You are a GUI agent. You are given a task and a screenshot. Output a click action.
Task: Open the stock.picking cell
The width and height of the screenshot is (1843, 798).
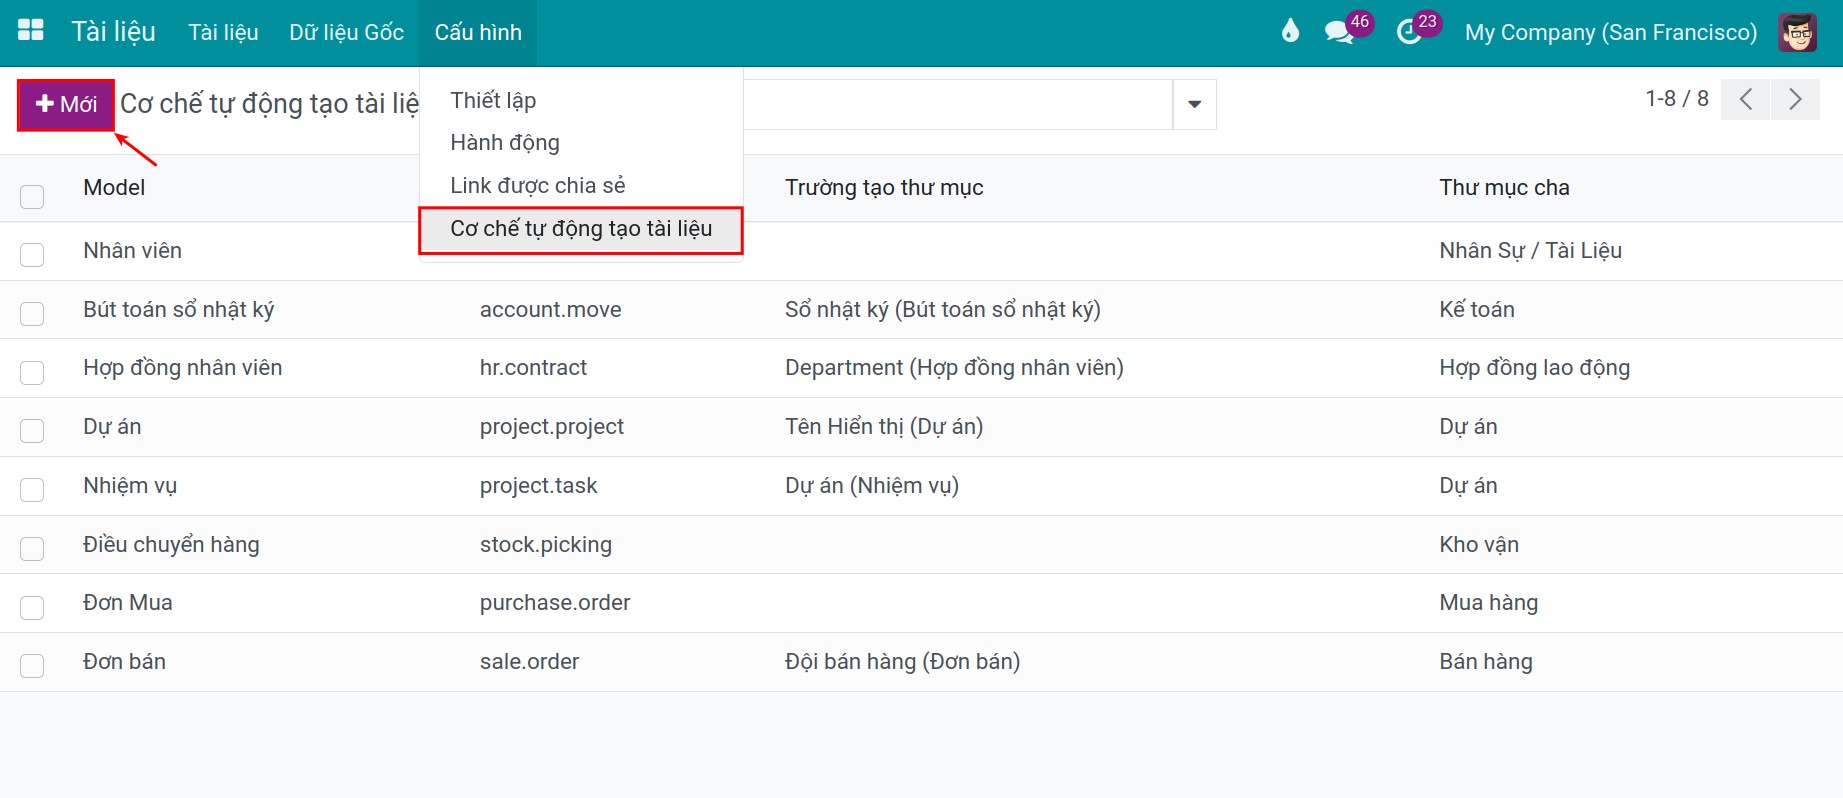tap(545, 544)
